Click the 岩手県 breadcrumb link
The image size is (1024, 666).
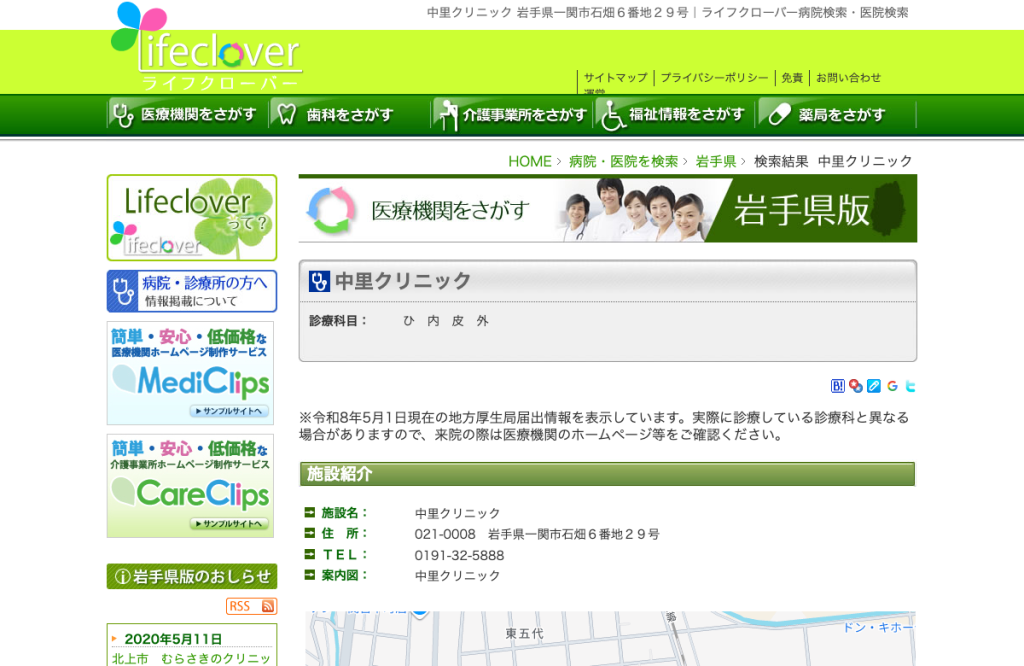click(716, 161)
